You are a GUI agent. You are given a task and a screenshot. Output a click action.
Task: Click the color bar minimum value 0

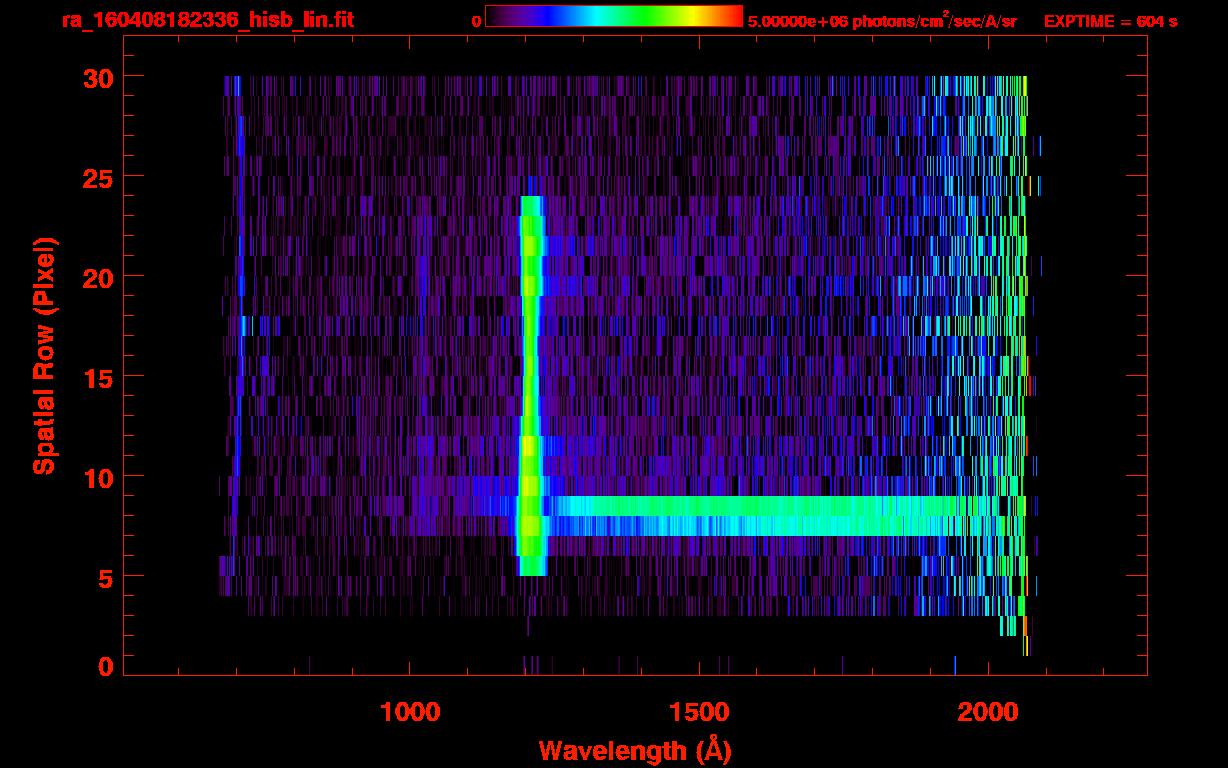pyautogui.click(x=476, y=21)
